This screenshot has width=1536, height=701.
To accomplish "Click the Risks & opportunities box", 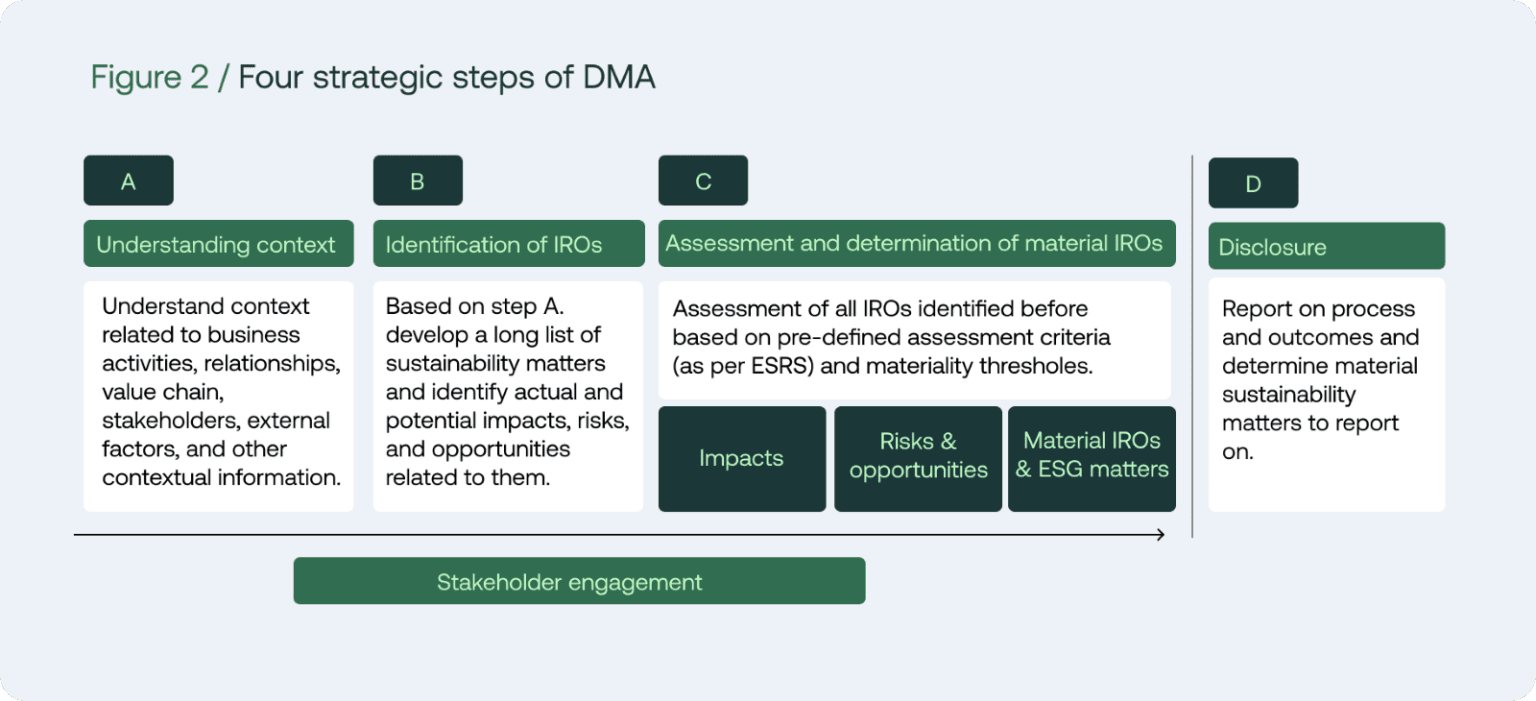I will [x=917, y=458].
